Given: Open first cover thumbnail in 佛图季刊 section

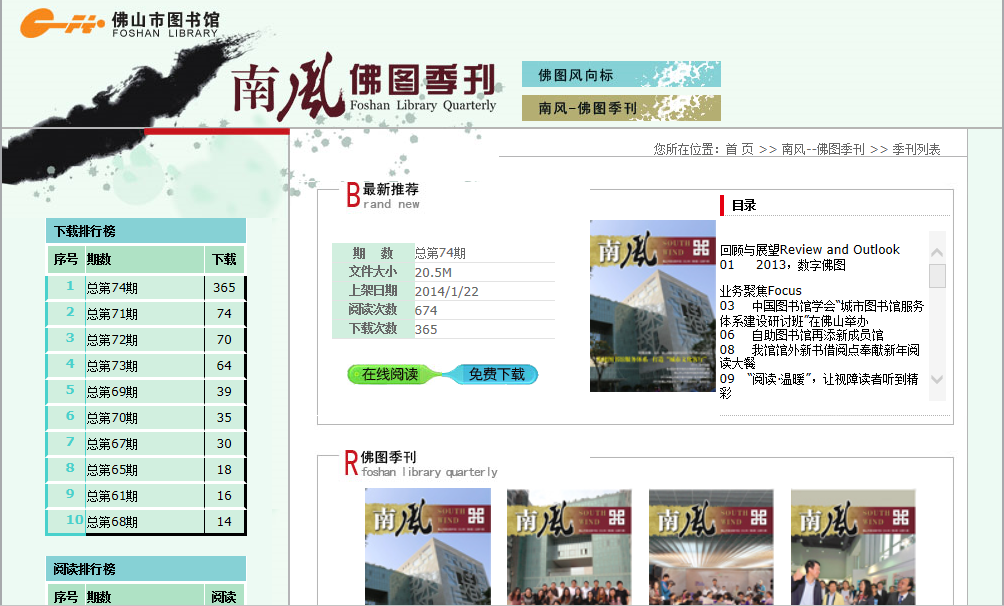Looking at the screenshot, I should click(x=428, y=547).
